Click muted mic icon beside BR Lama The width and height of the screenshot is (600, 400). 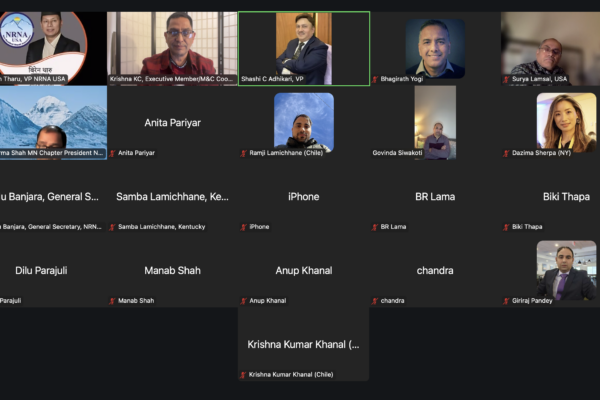[375, 227]
